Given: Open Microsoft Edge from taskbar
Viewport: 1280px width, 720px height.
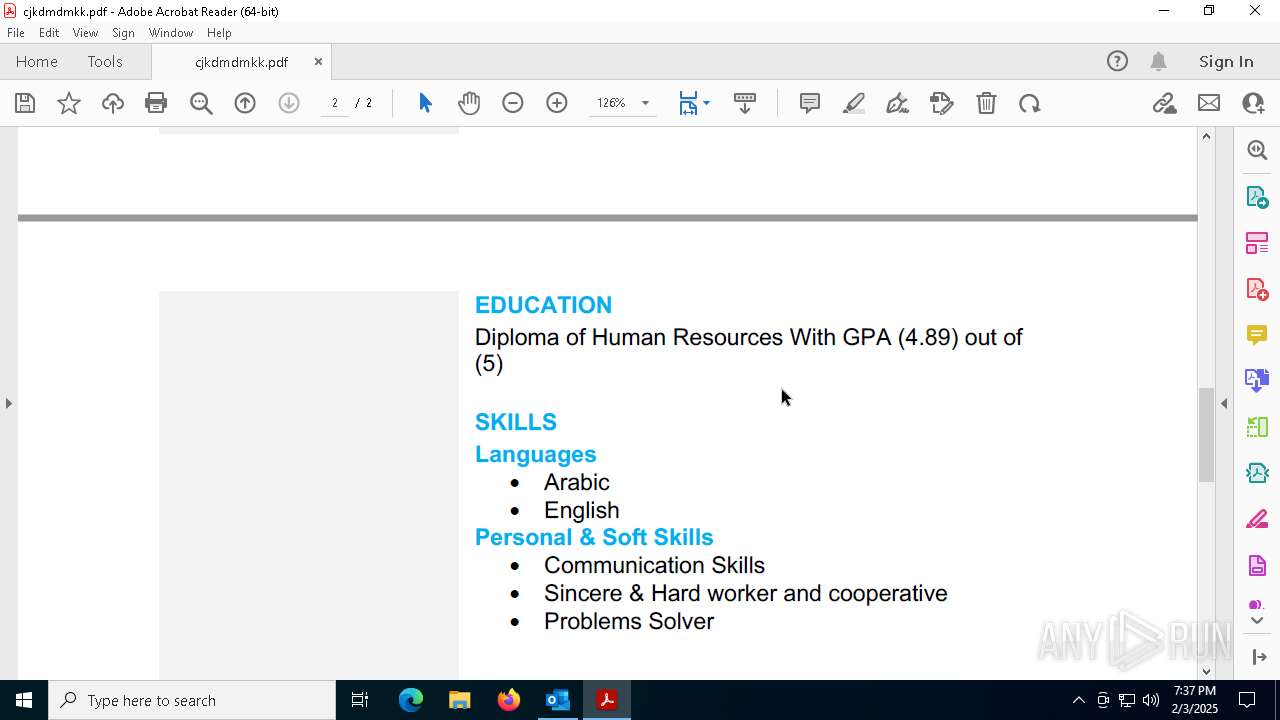Looking at the screenshot, I should pyautogui.click(x=411, y=700).
